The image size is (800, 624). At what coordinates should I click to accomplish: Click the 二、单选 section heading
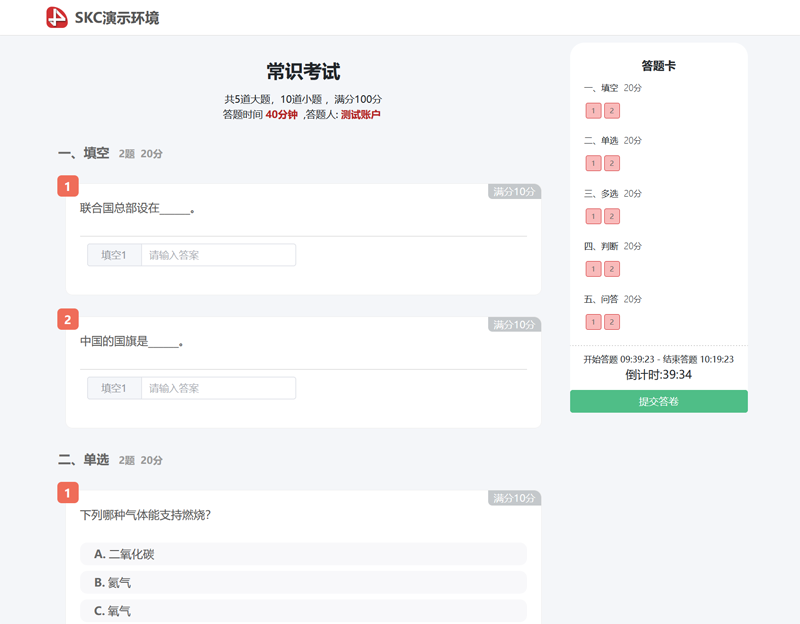pos(84,460)
